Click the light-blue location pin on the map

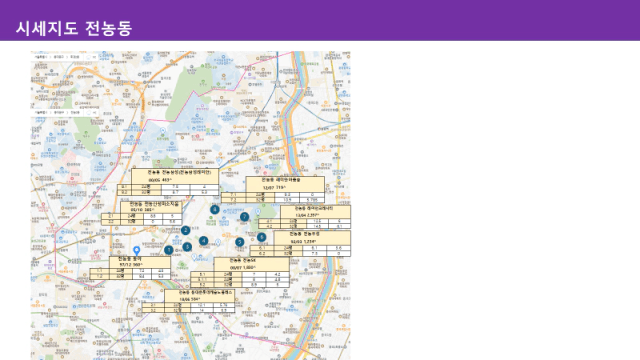tap(137, 251)
